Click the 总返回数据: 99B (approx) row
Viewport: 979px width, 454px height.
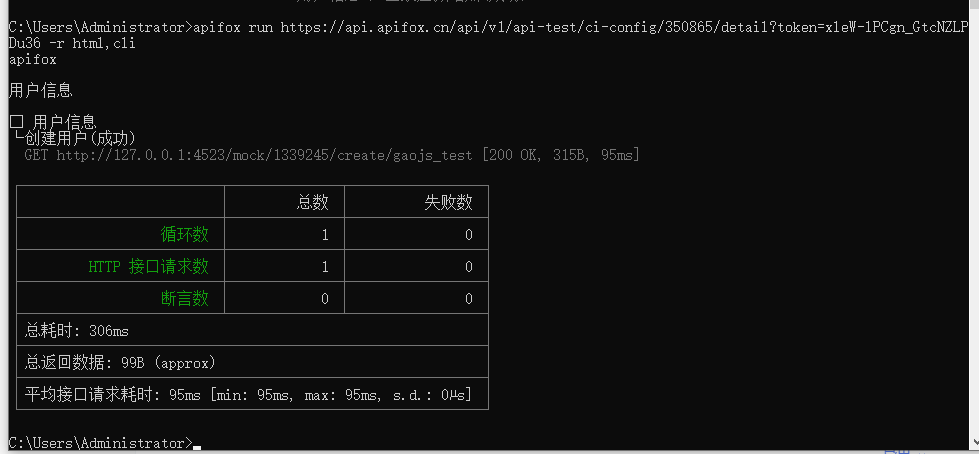252,362
